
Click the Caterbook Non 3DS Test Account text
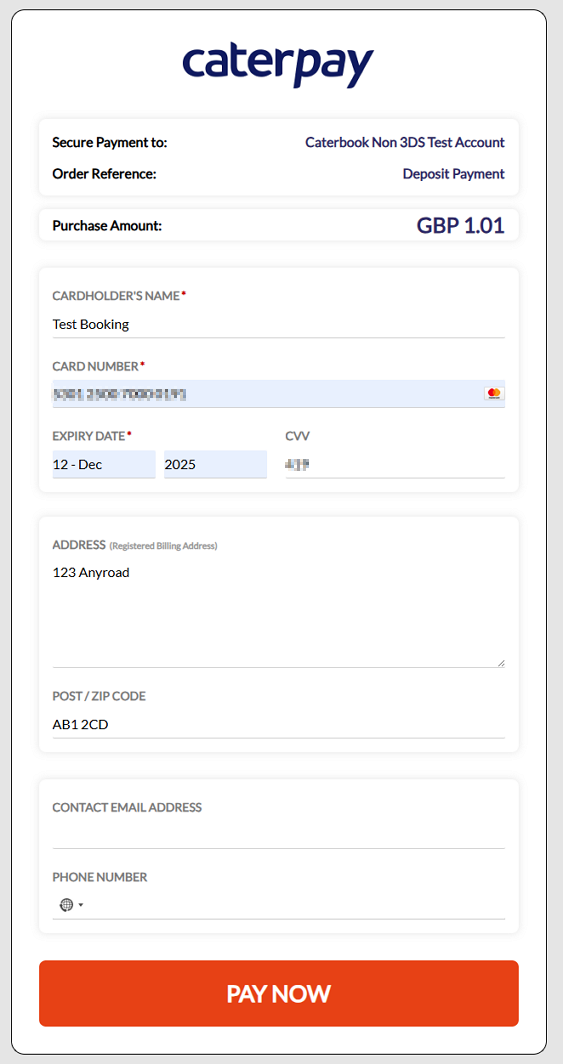tap(405, 142)
